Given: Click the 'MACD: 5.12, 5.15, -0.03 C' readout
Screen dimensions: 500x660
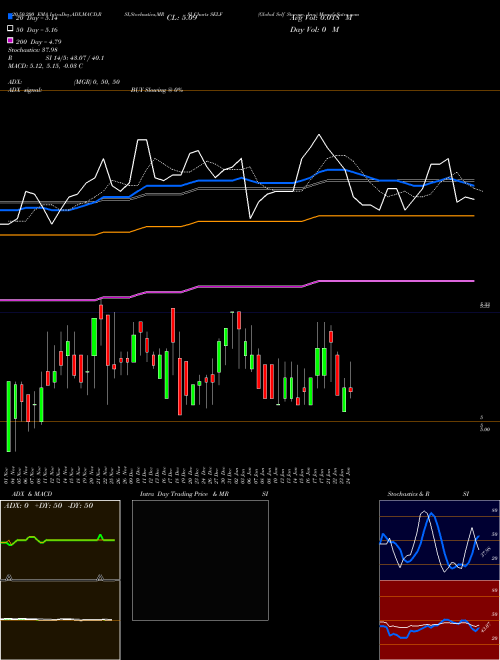Looking at the screenshot, I should (45, 66).
